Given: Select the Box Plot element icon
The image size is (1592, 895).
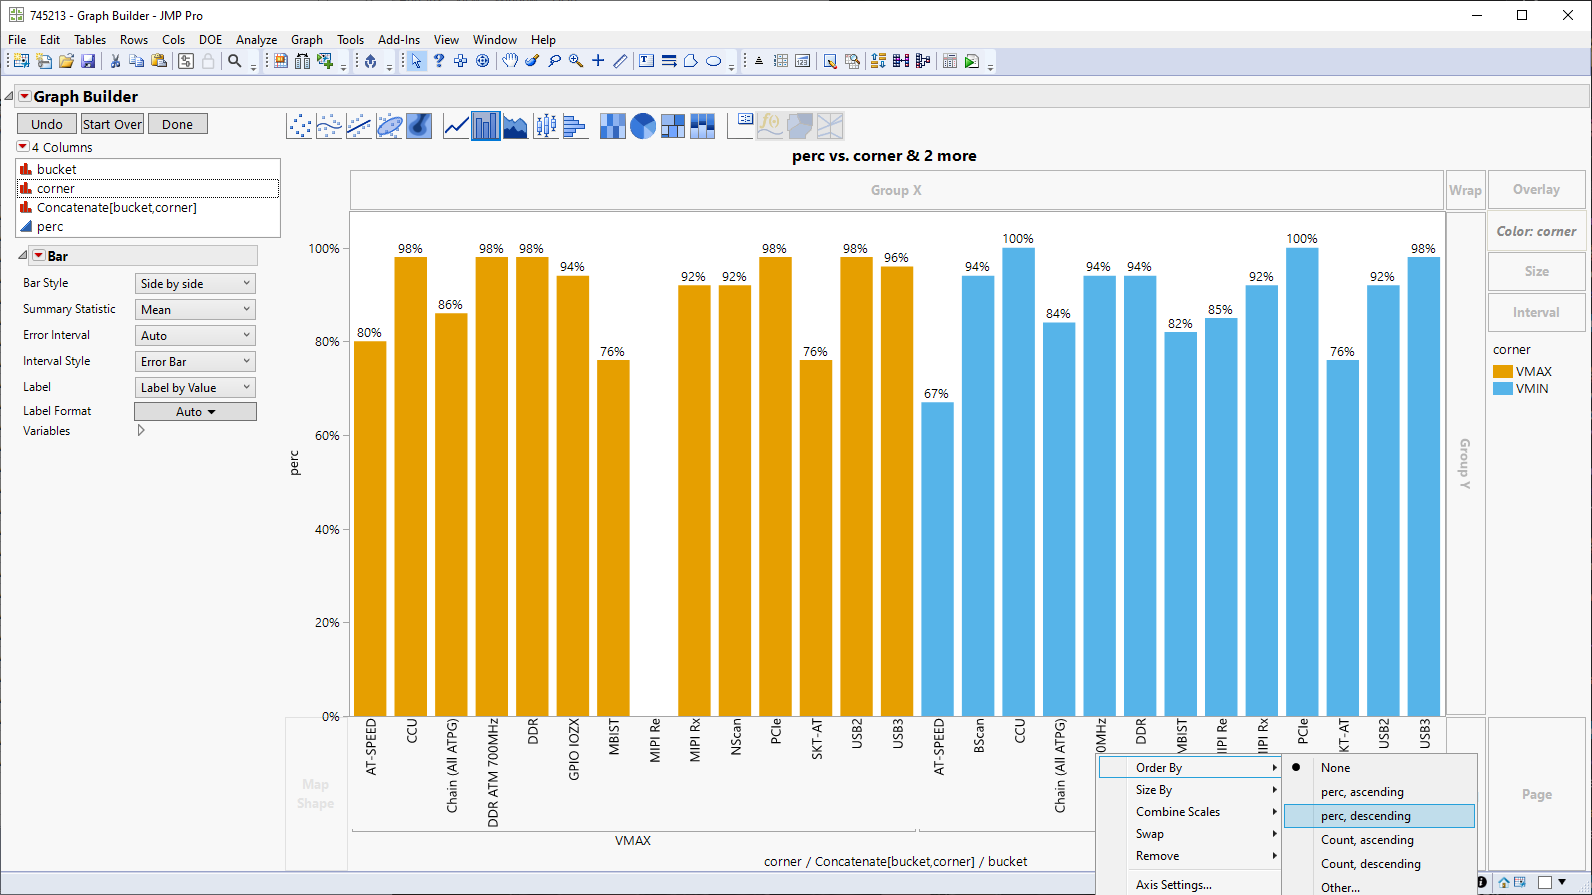Looking at the screenshot, I should click(x=545, y=126).
